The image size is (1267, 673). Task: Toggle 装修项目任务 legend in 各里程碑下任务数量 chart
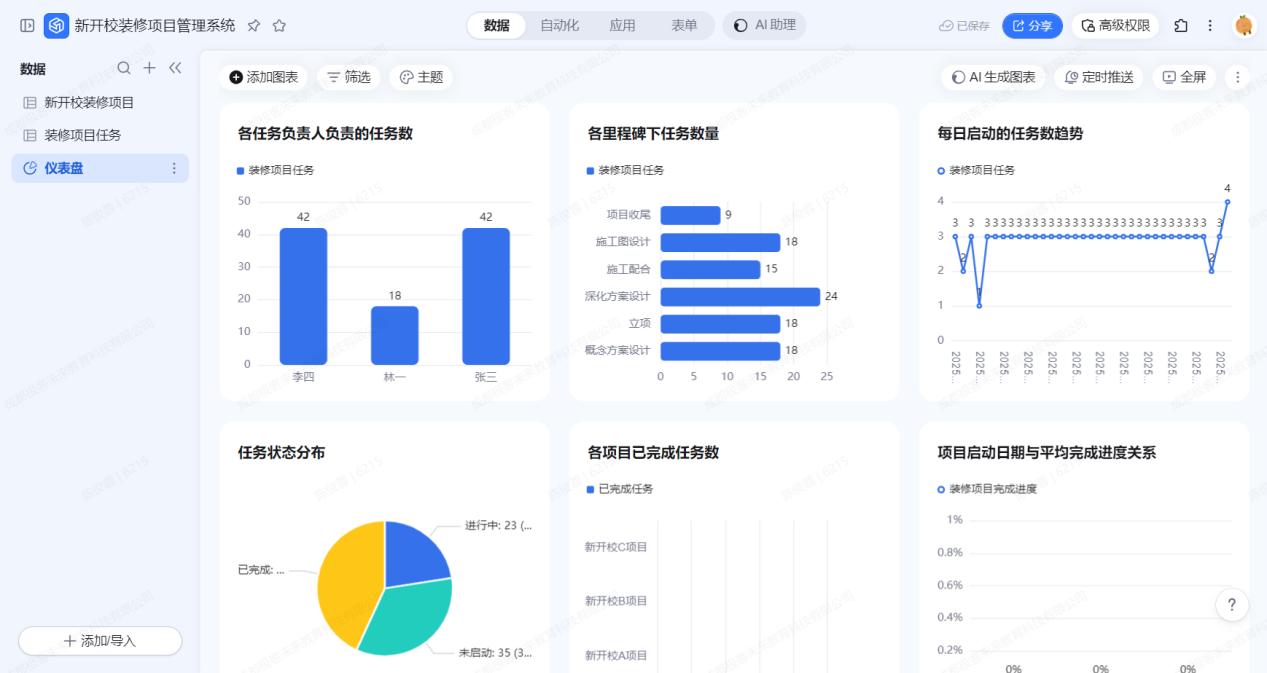click(x=626, y=171)
